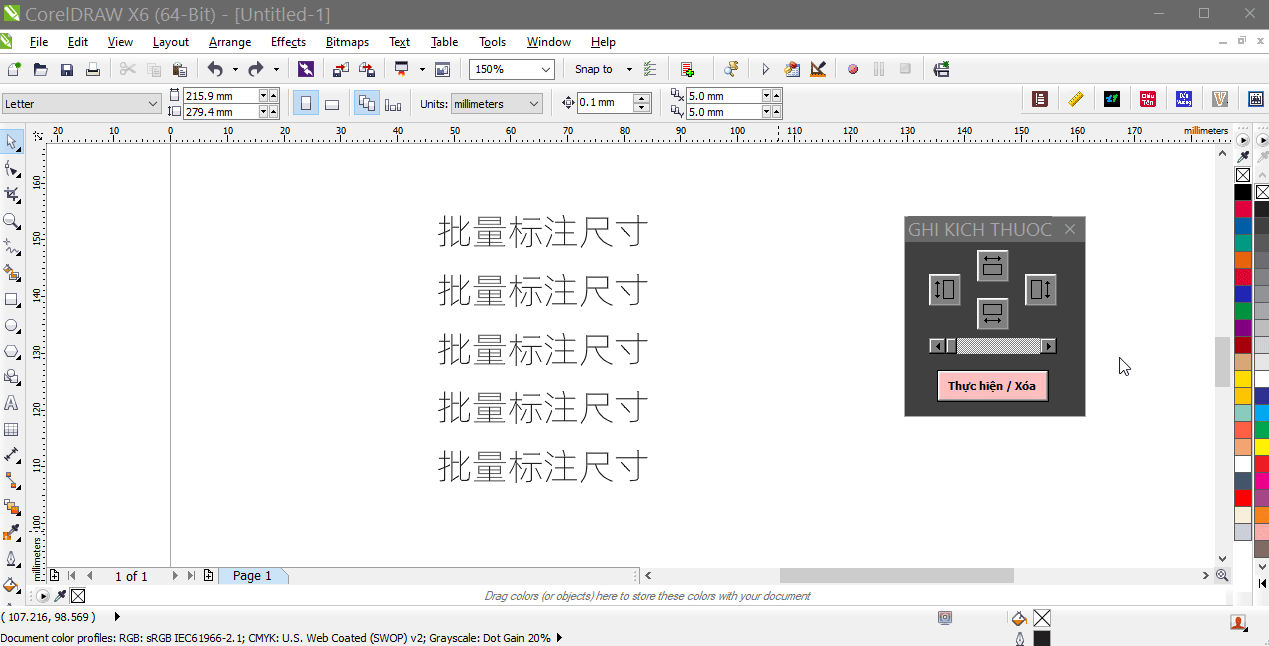This screenshot has width=1269, height=646.
Task: Open the Letter page size dropdown
Action: 153,104
